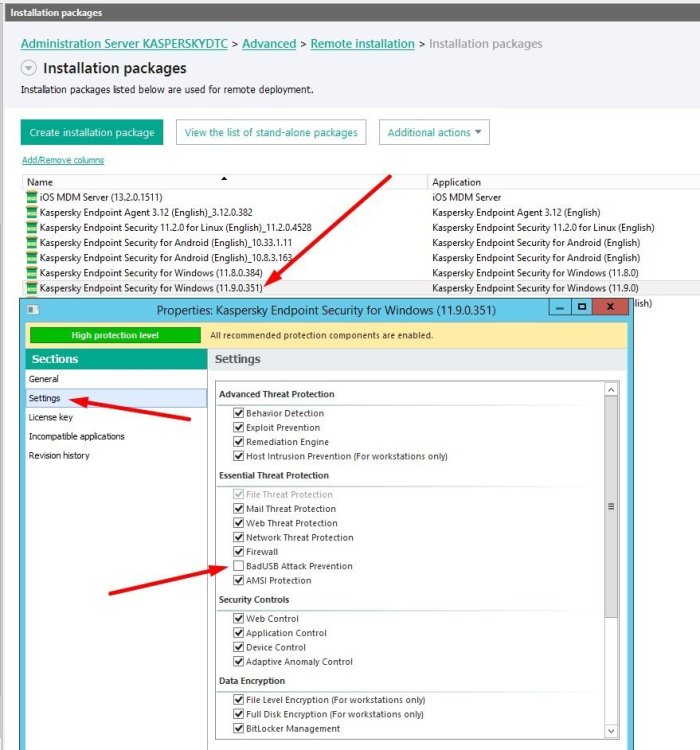
Task: Uncheck Web Control
Action: pos(238,618)
